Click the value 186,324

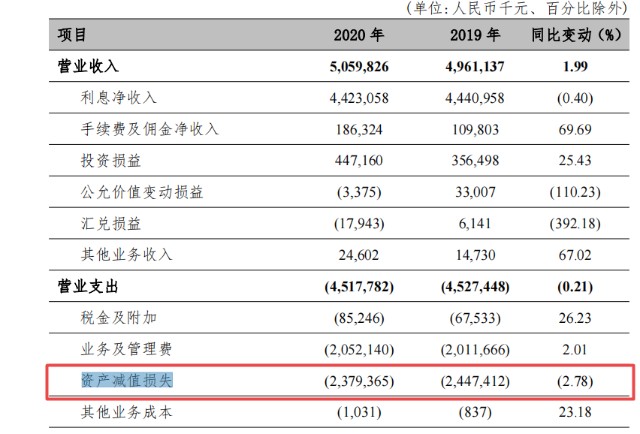(x=359, y=130)
